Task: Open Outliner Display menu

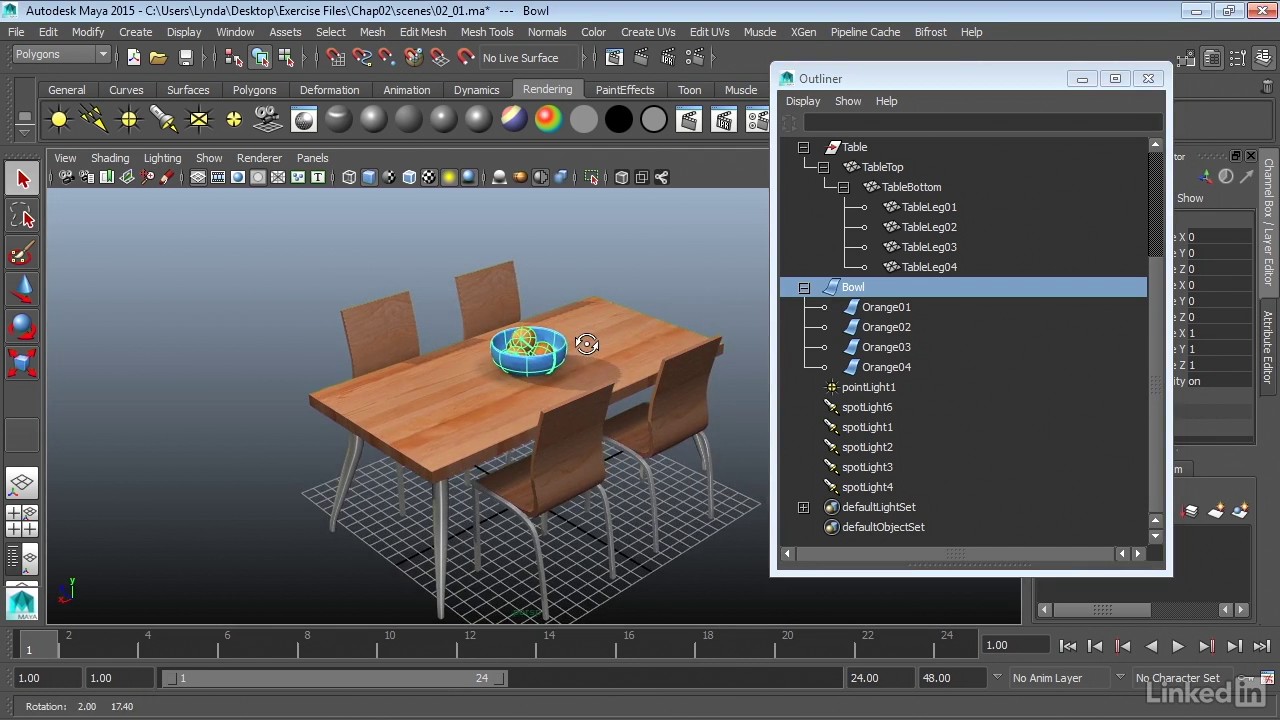Action: (802, 101)
